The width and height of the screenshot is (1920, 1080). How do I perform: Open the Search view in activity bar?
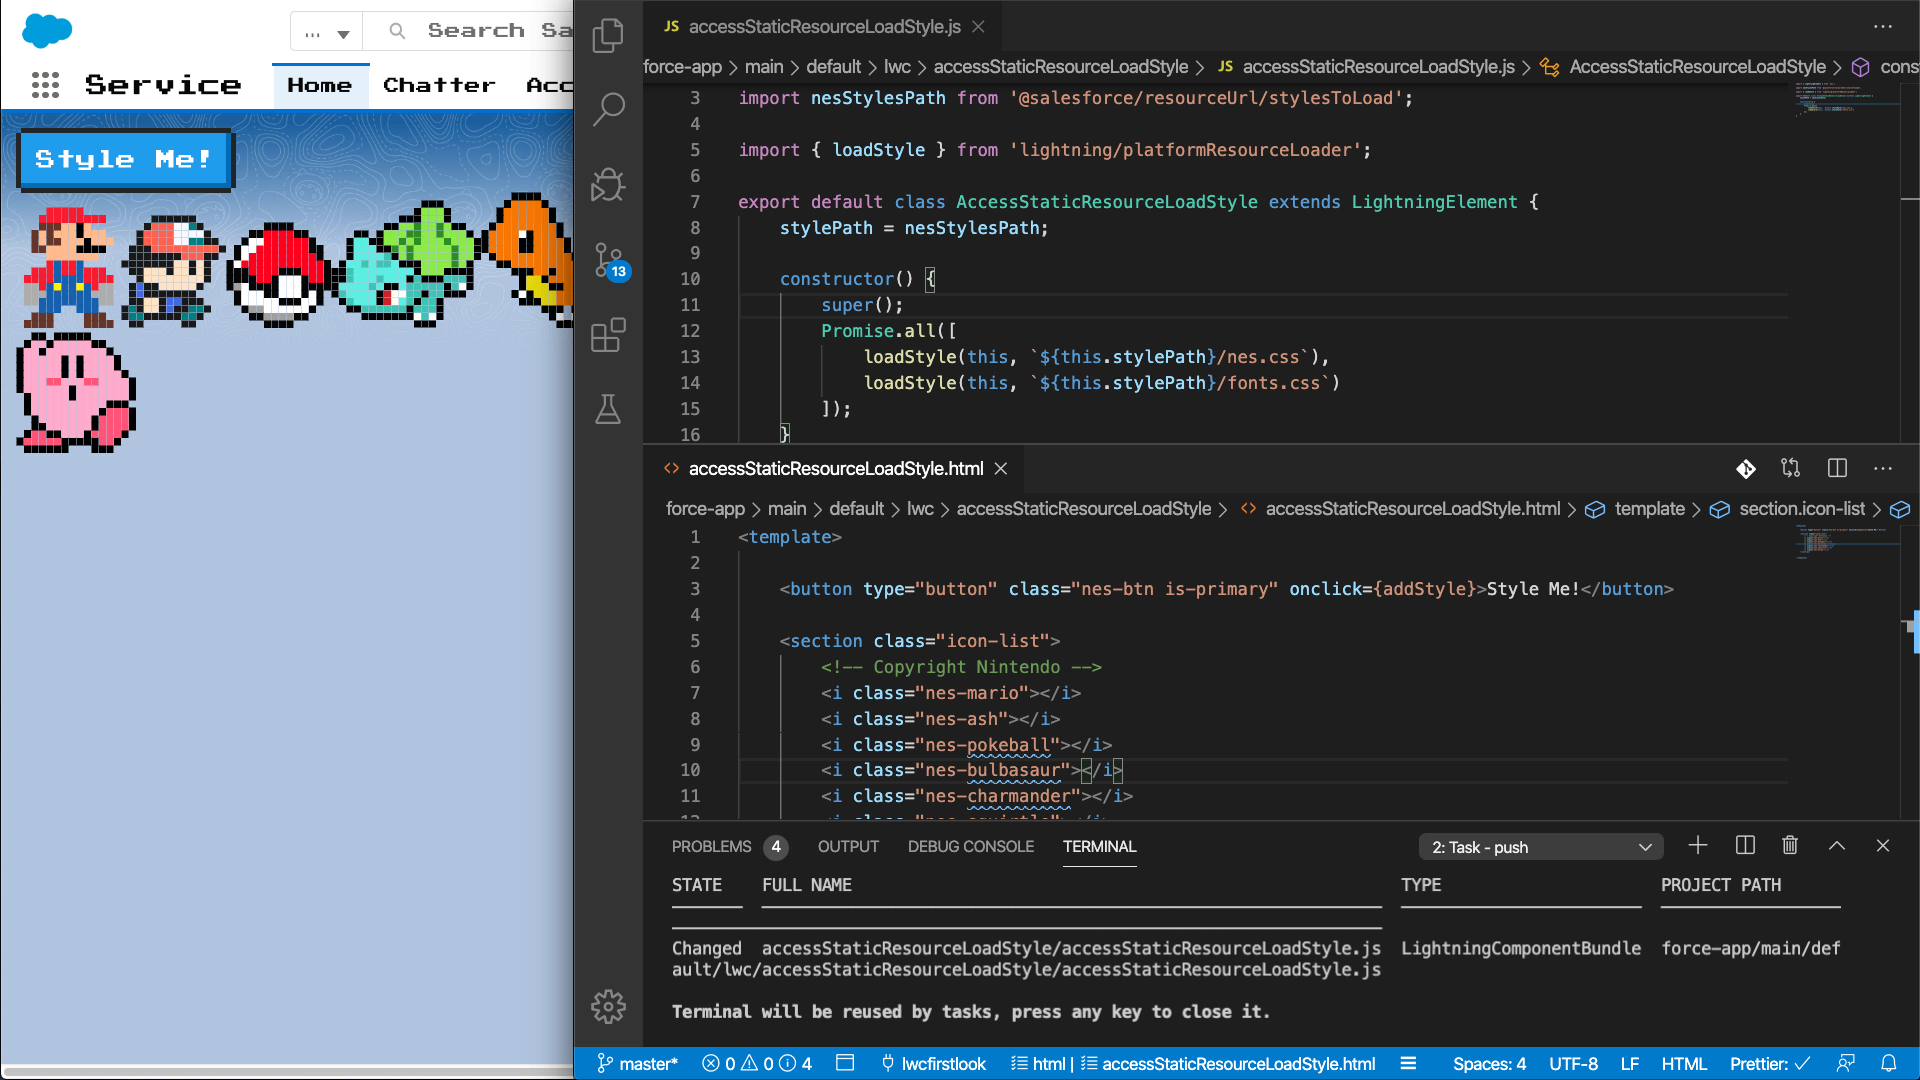coord(608,109)
